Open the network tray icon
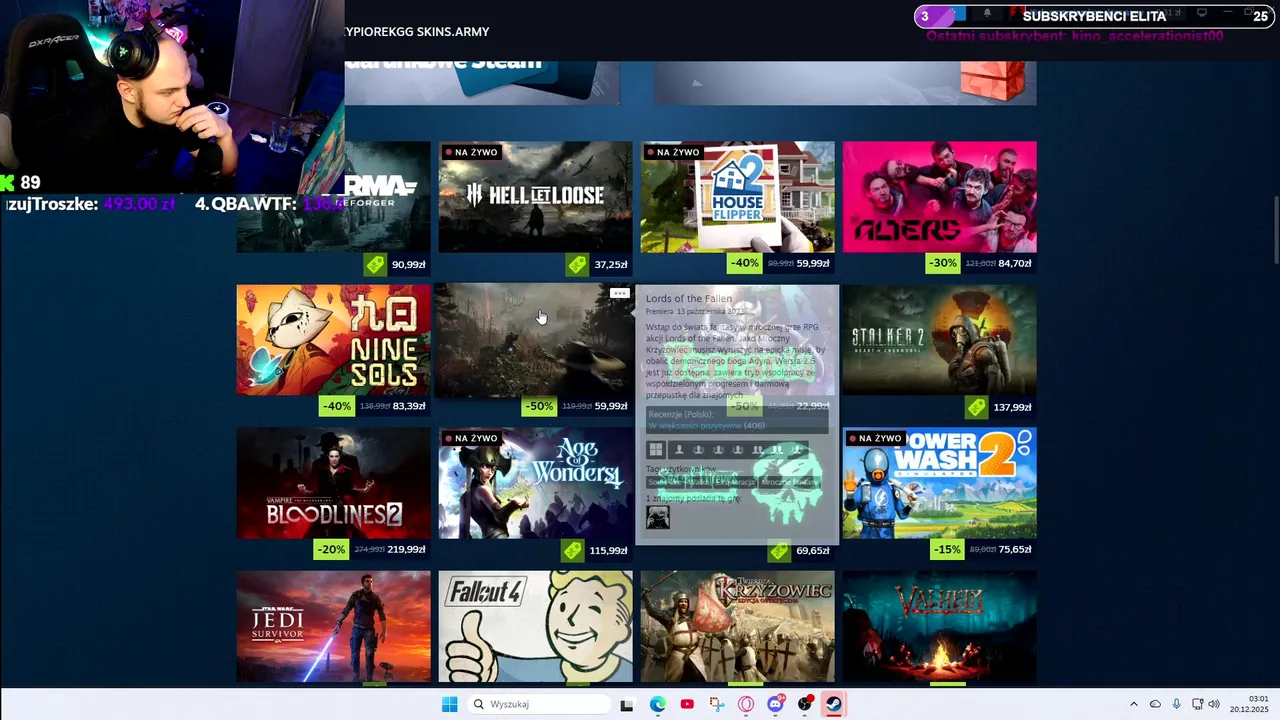The width and height of the screenshot is (1280, 720). click(1196, 705)
